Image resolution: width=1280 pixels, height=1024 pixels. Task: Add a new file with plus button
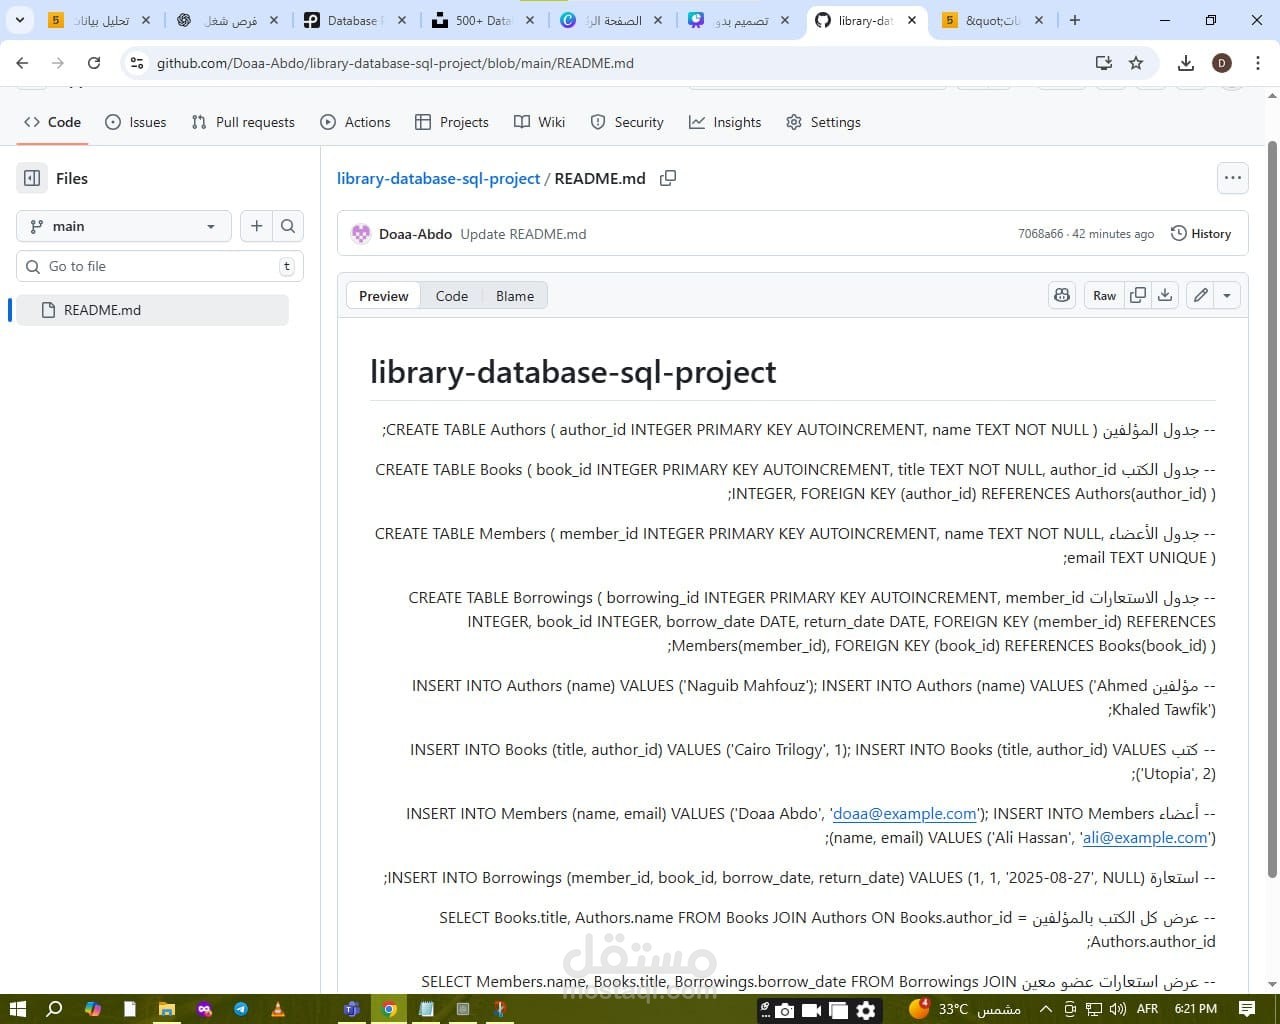(257, 226)
